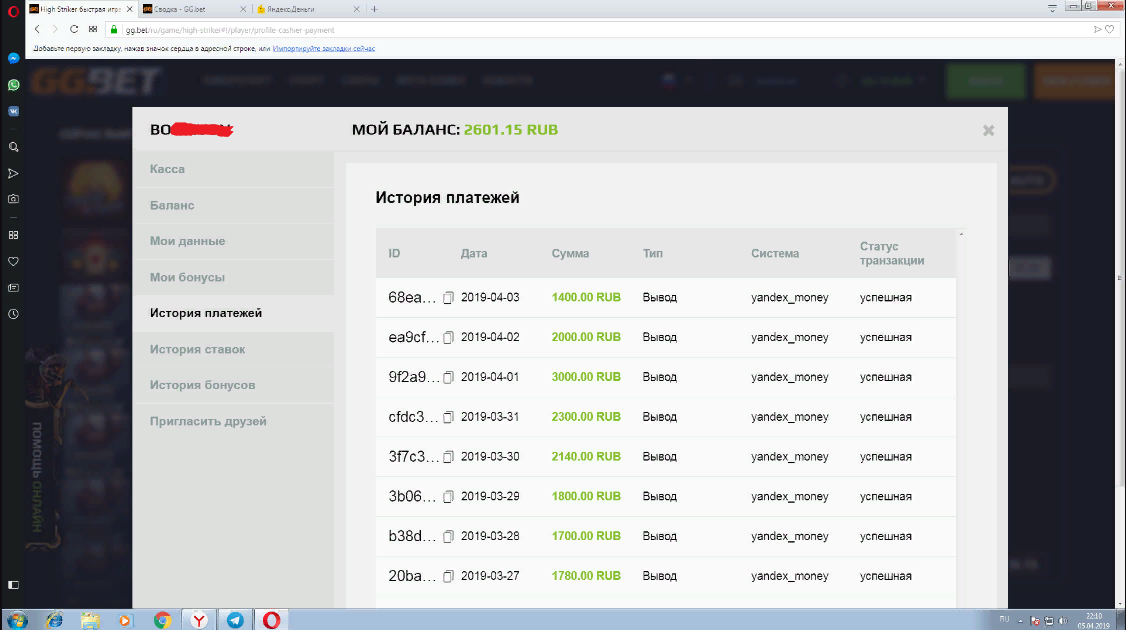Click the system clock in taskbar
Screen dimensions: 1126x630
[1094, 621]
